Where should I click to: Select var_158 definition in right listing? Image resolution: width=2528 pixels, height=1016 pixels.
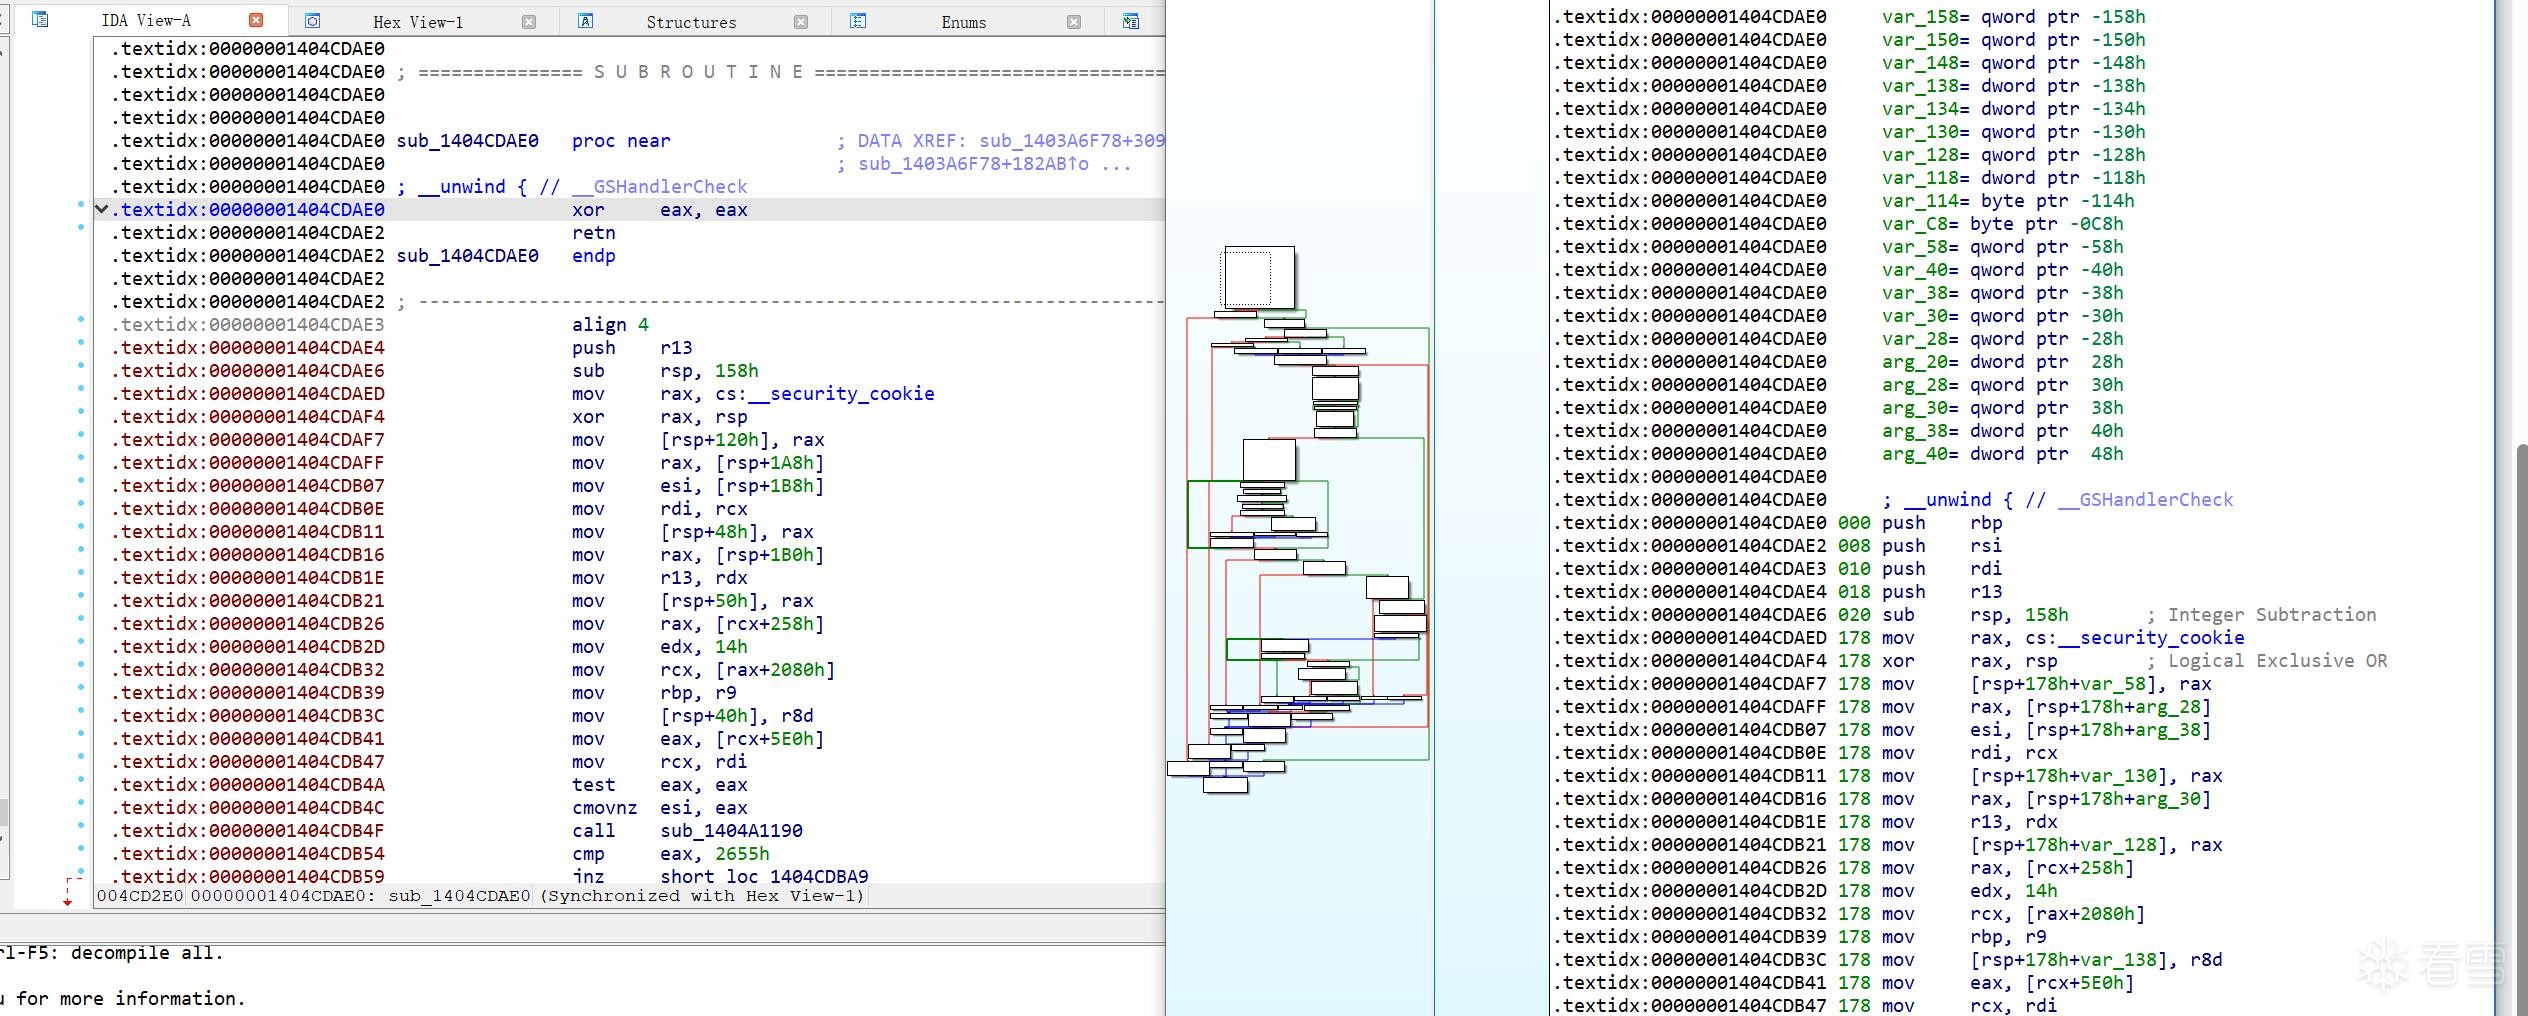(2013, 17)
